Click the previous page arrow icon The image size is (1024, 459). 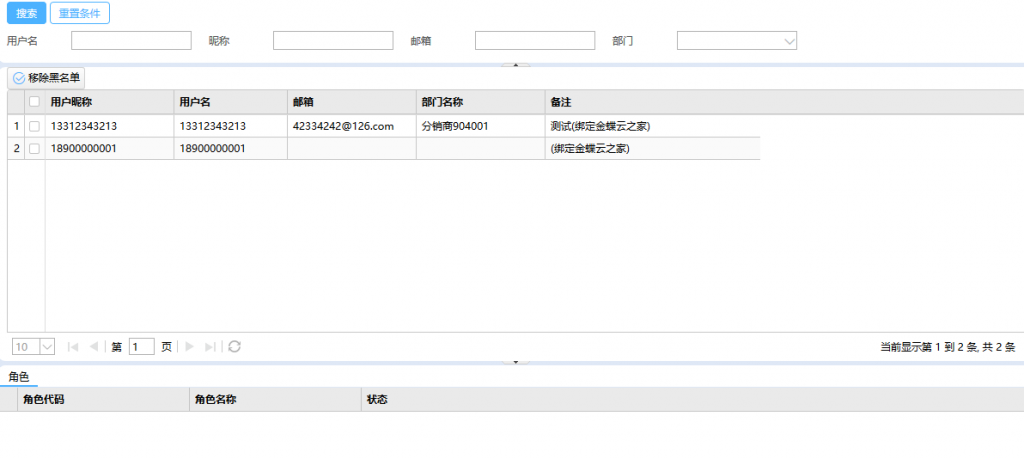pos(94,347)
